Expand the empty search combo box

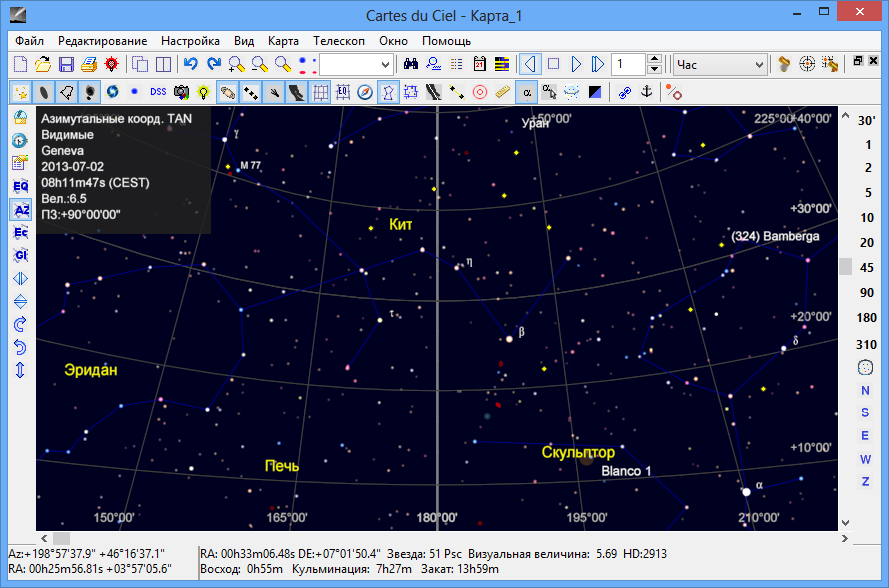(x=383, y=65)
